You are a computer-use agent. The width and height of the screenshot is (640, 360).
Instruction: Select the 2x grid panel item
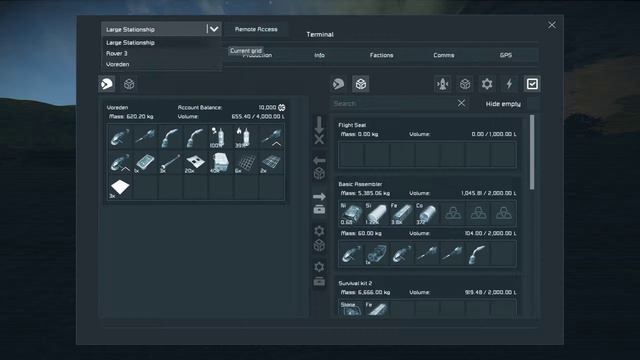point(271,162)
